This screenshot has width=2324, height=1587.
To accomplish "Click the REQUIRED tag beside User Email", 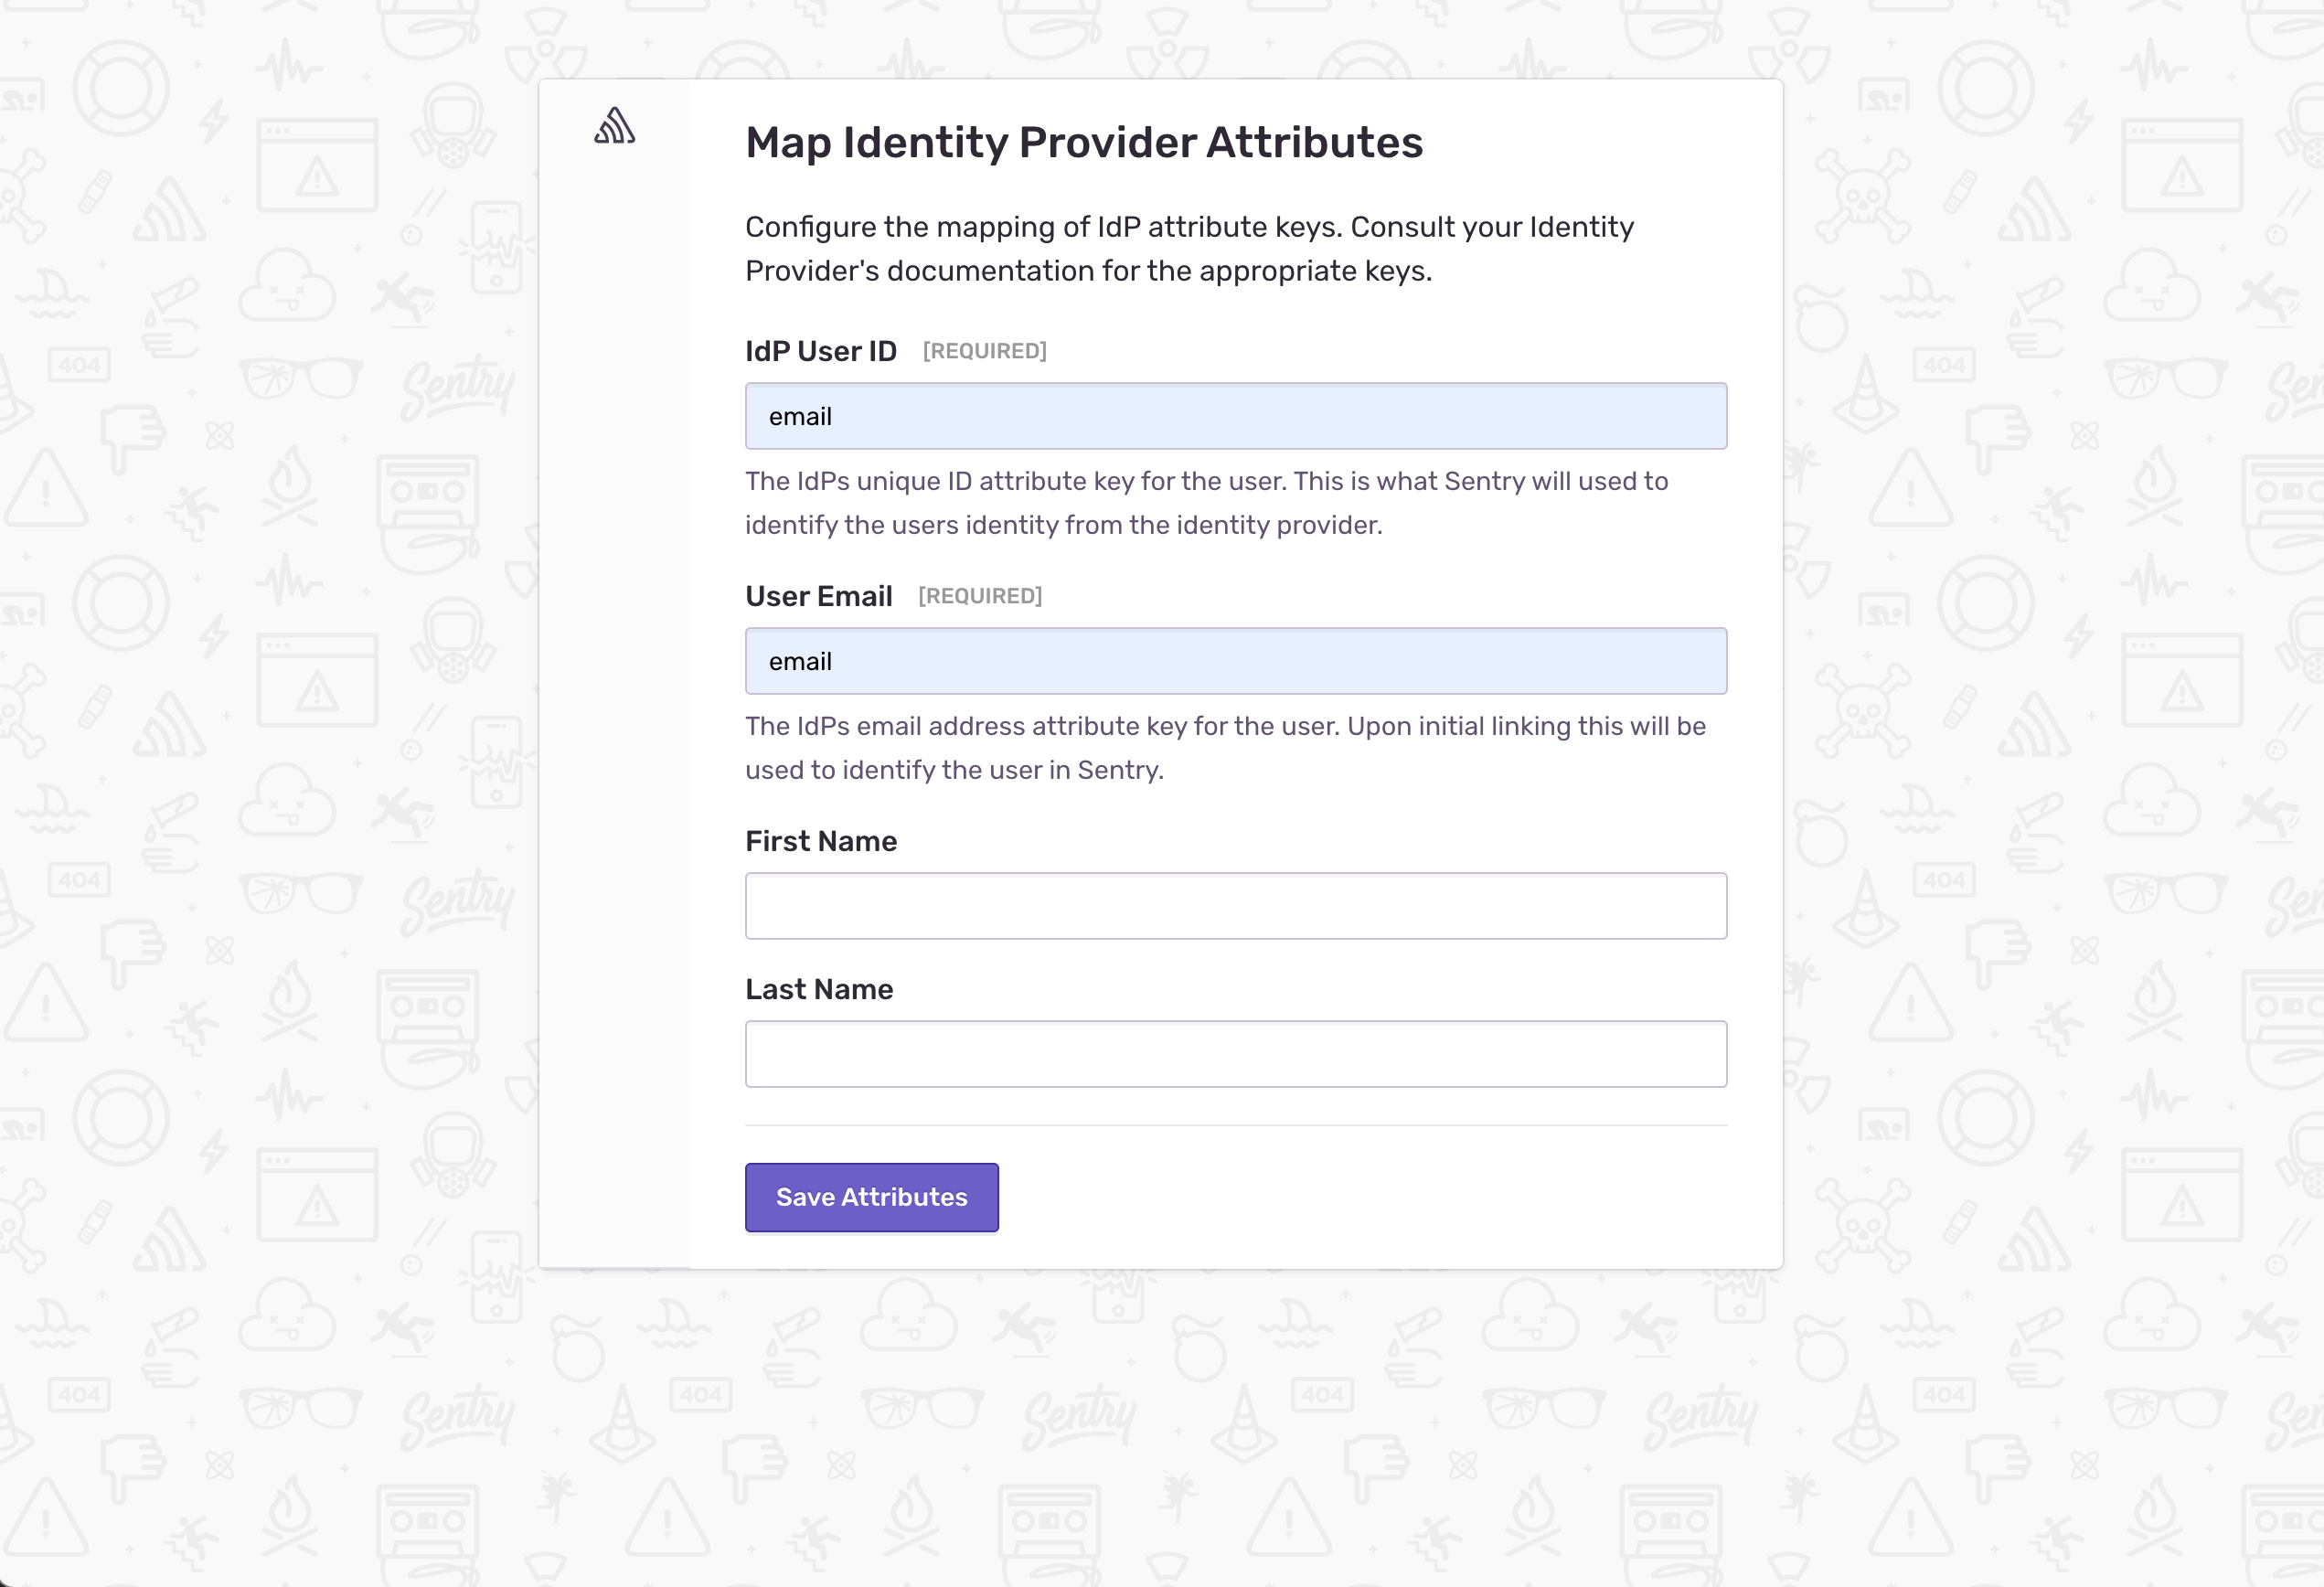I will (980, 596).
